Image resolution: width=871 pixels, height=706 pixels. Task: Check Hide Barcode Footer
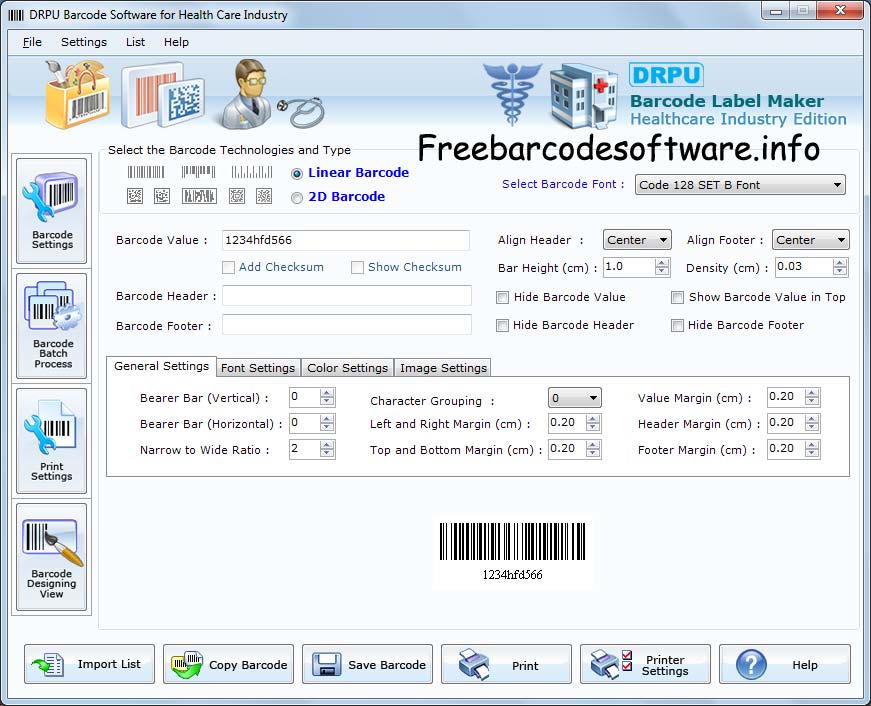[677, 326]
